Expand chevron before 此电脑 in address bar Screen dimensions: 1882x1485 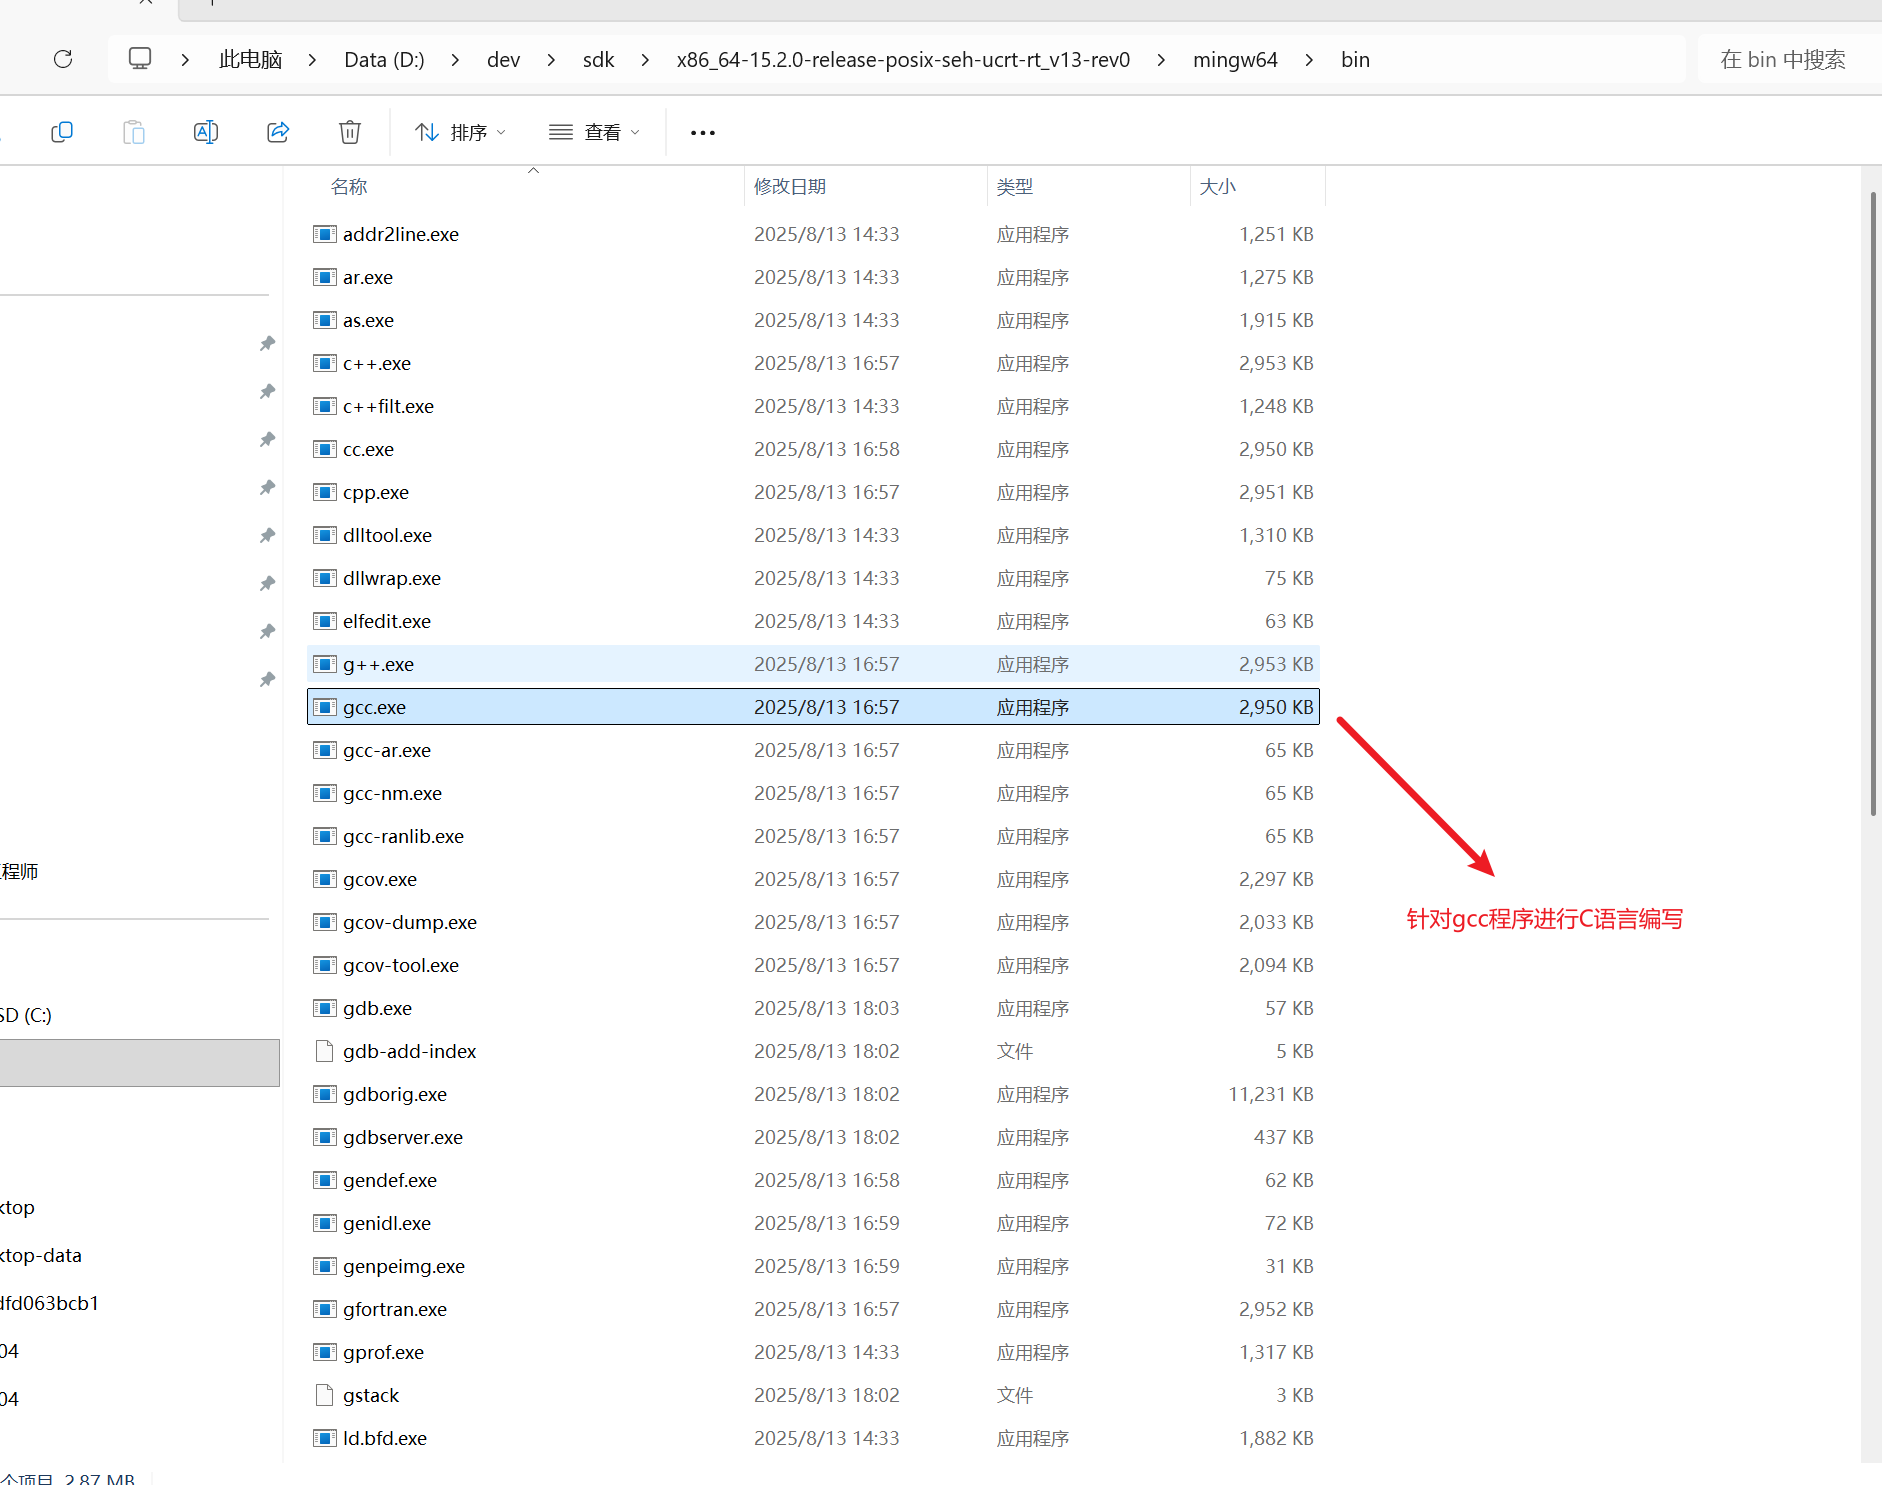(x=186, y=60)
